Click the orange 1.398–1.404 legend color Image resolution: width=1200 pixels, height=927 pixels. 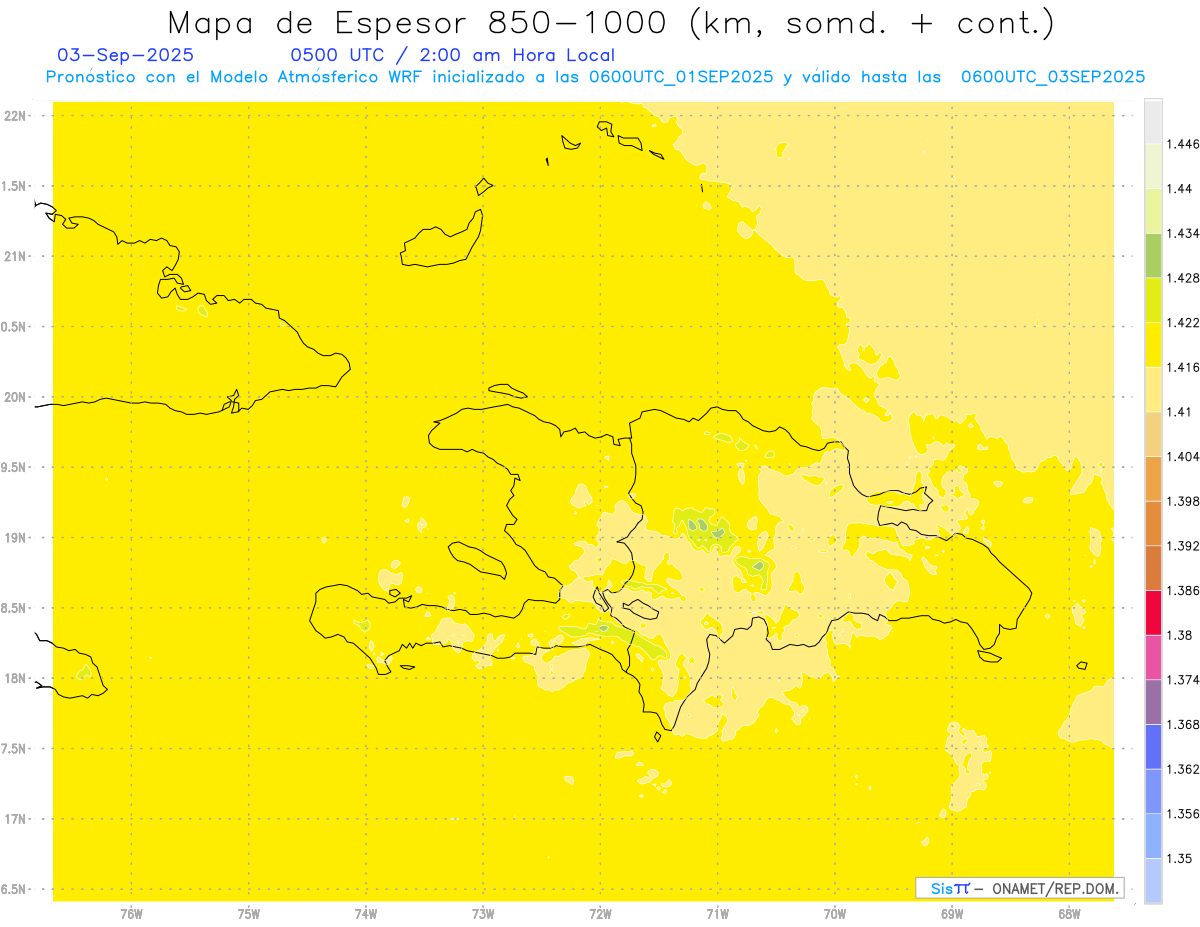tap(1154, 478)
